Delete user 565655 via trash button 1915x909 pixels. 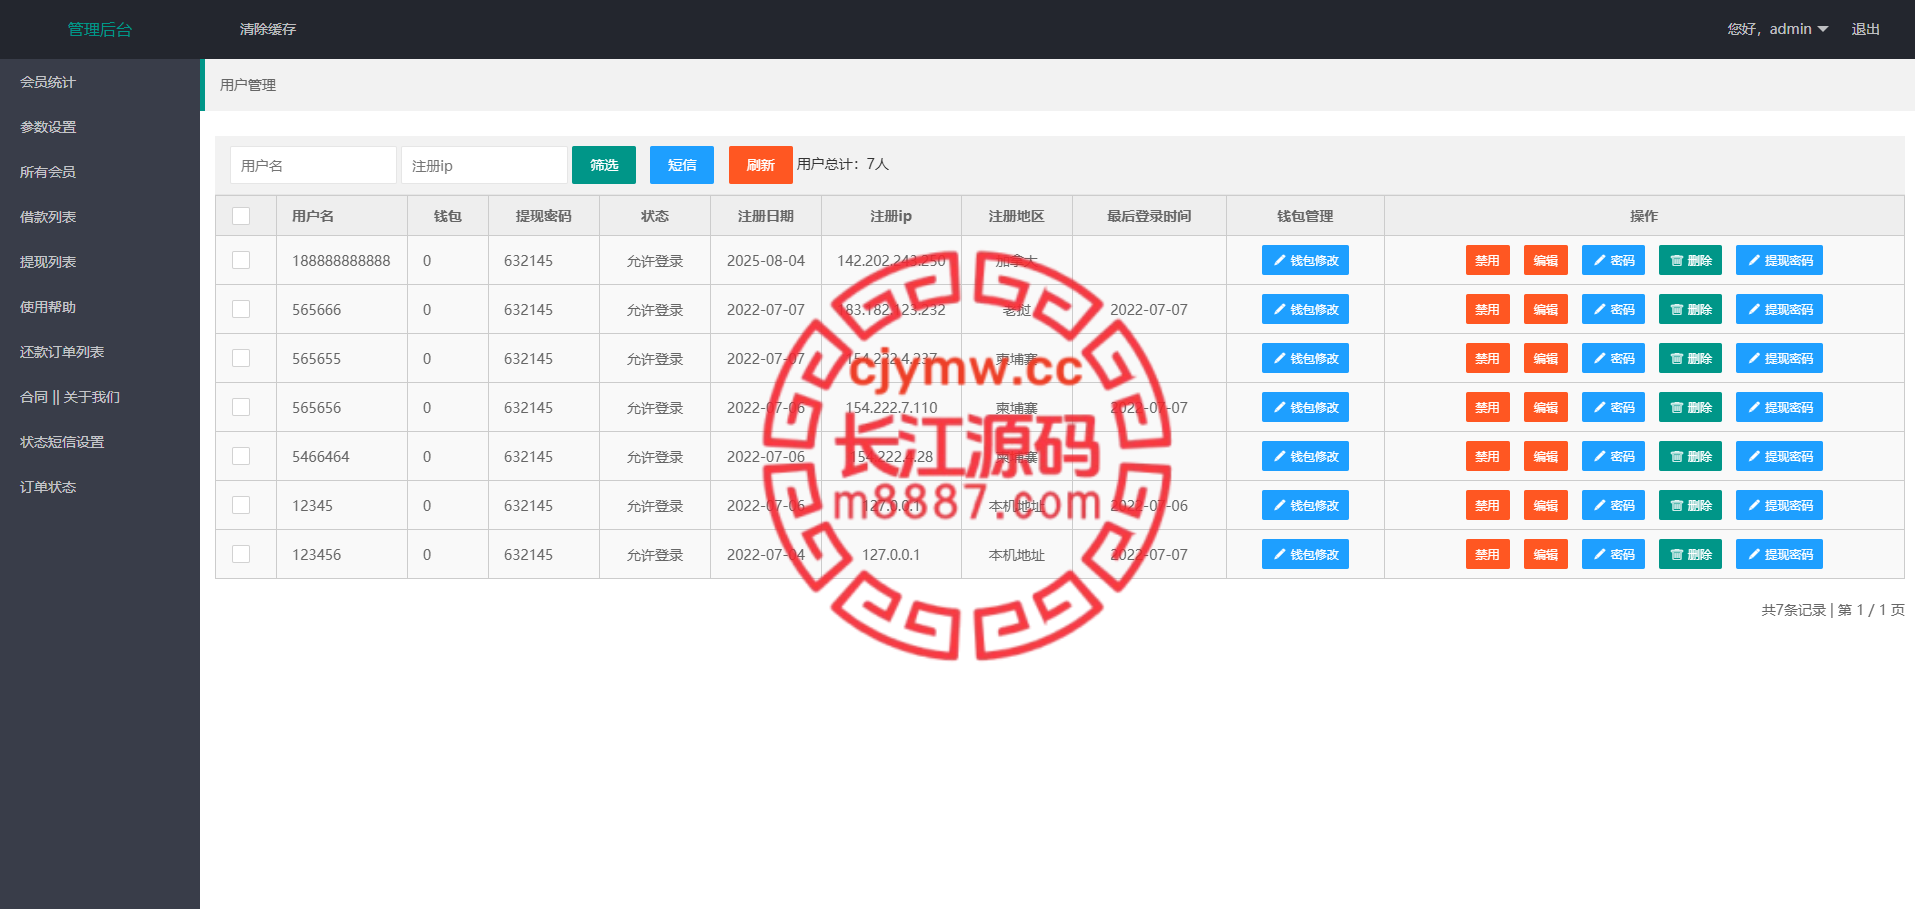tap(1690, 358)
